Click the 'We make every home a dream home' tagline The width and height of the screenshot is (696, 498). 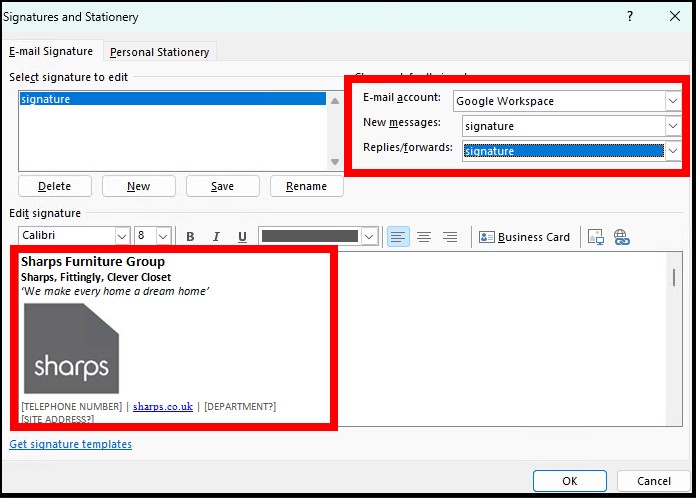coord(115,291)
